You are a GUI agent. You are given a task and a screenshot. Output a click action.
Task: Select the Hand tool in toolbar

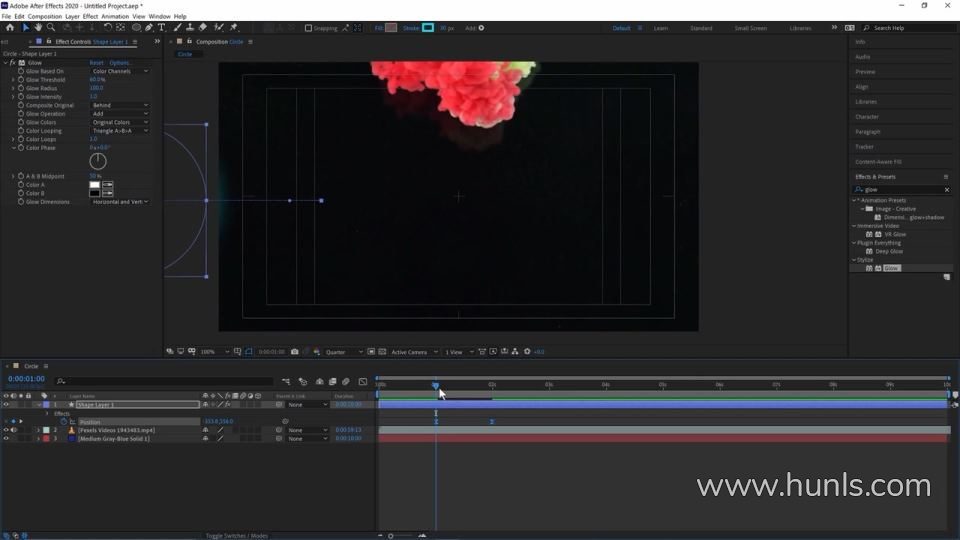pos(38,28)
